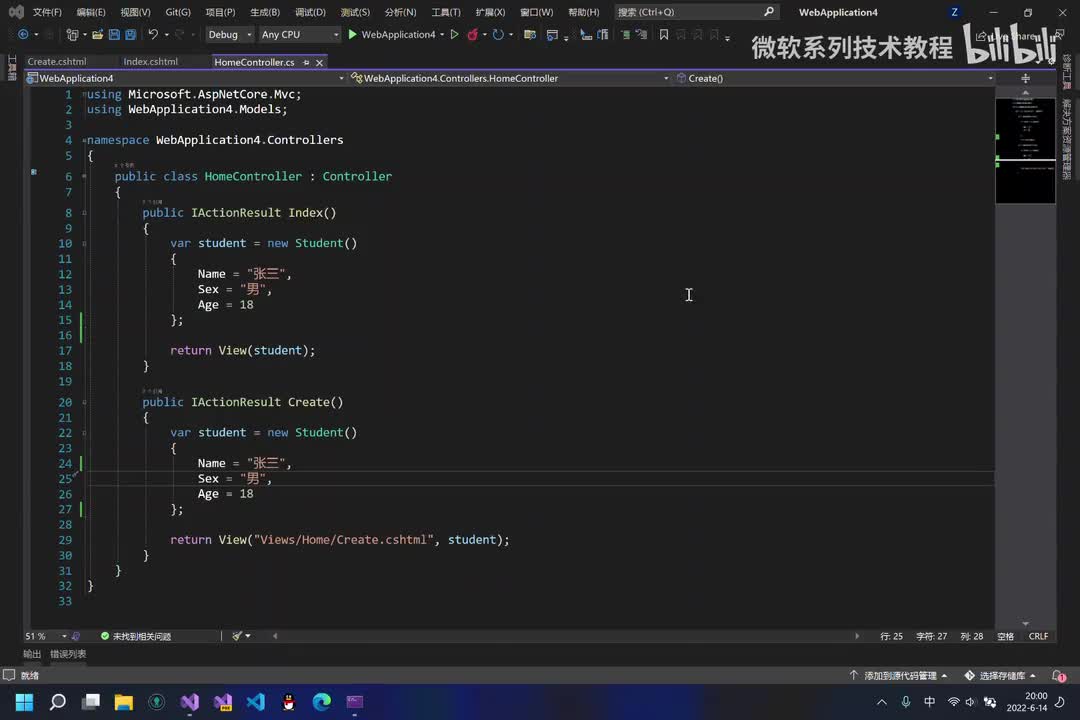
Task: Open the 输出 output panel tab
Action: pyautogui.click(x=32, y=654)
